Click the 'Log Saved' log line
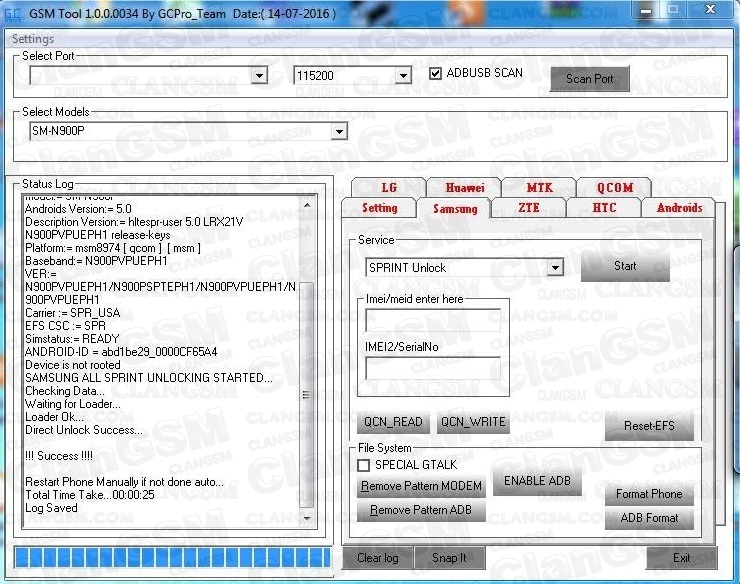 click(51, 508)
